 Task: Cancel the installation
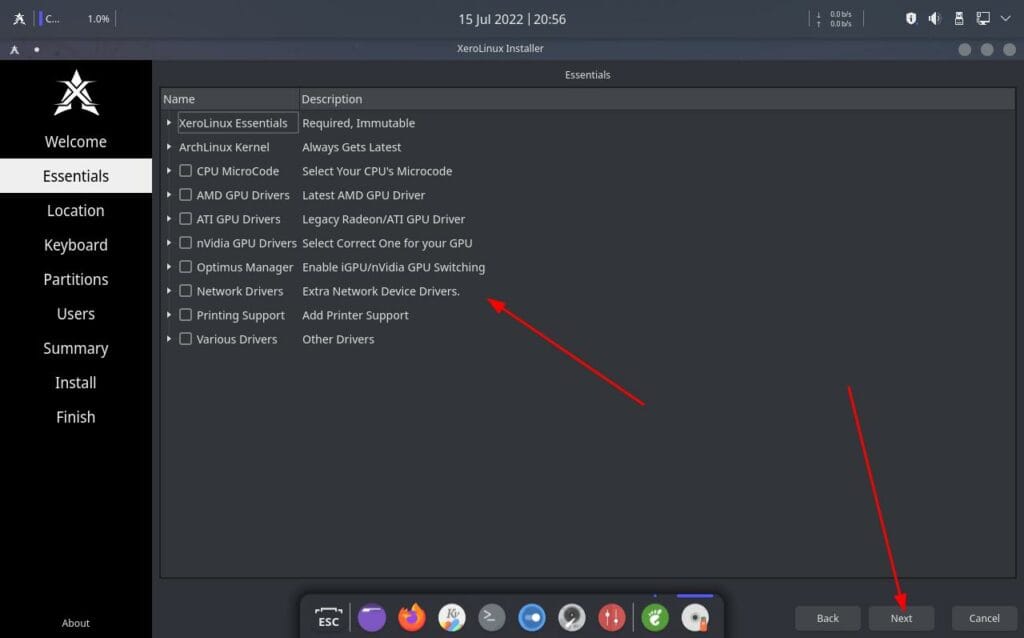coord(984,618)
